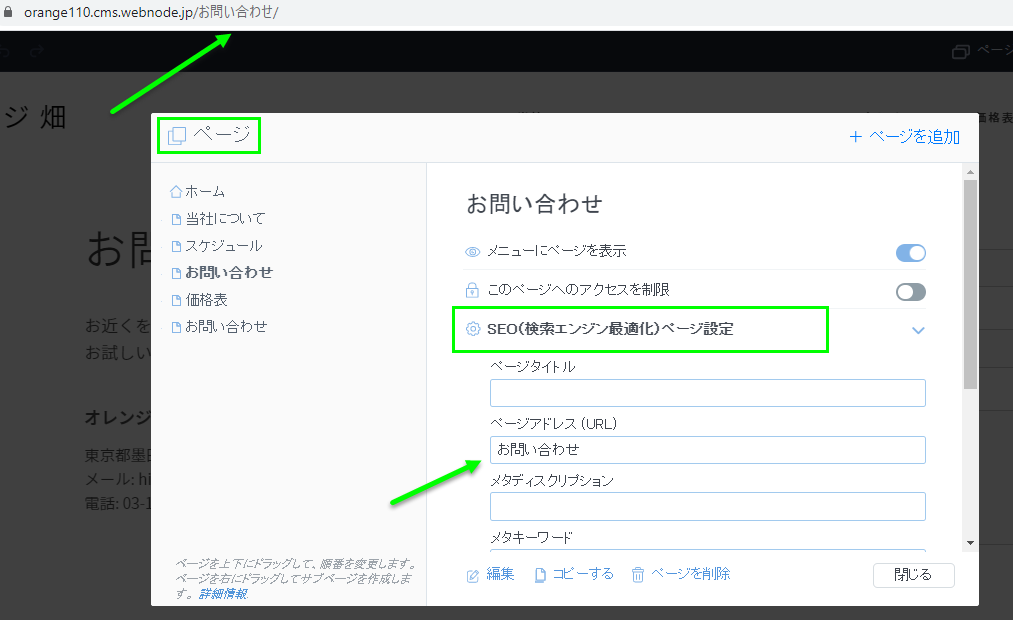This screenshot has width=1013, height=620.
Task: Click ページタイトル input field
Action: (707, 393)
